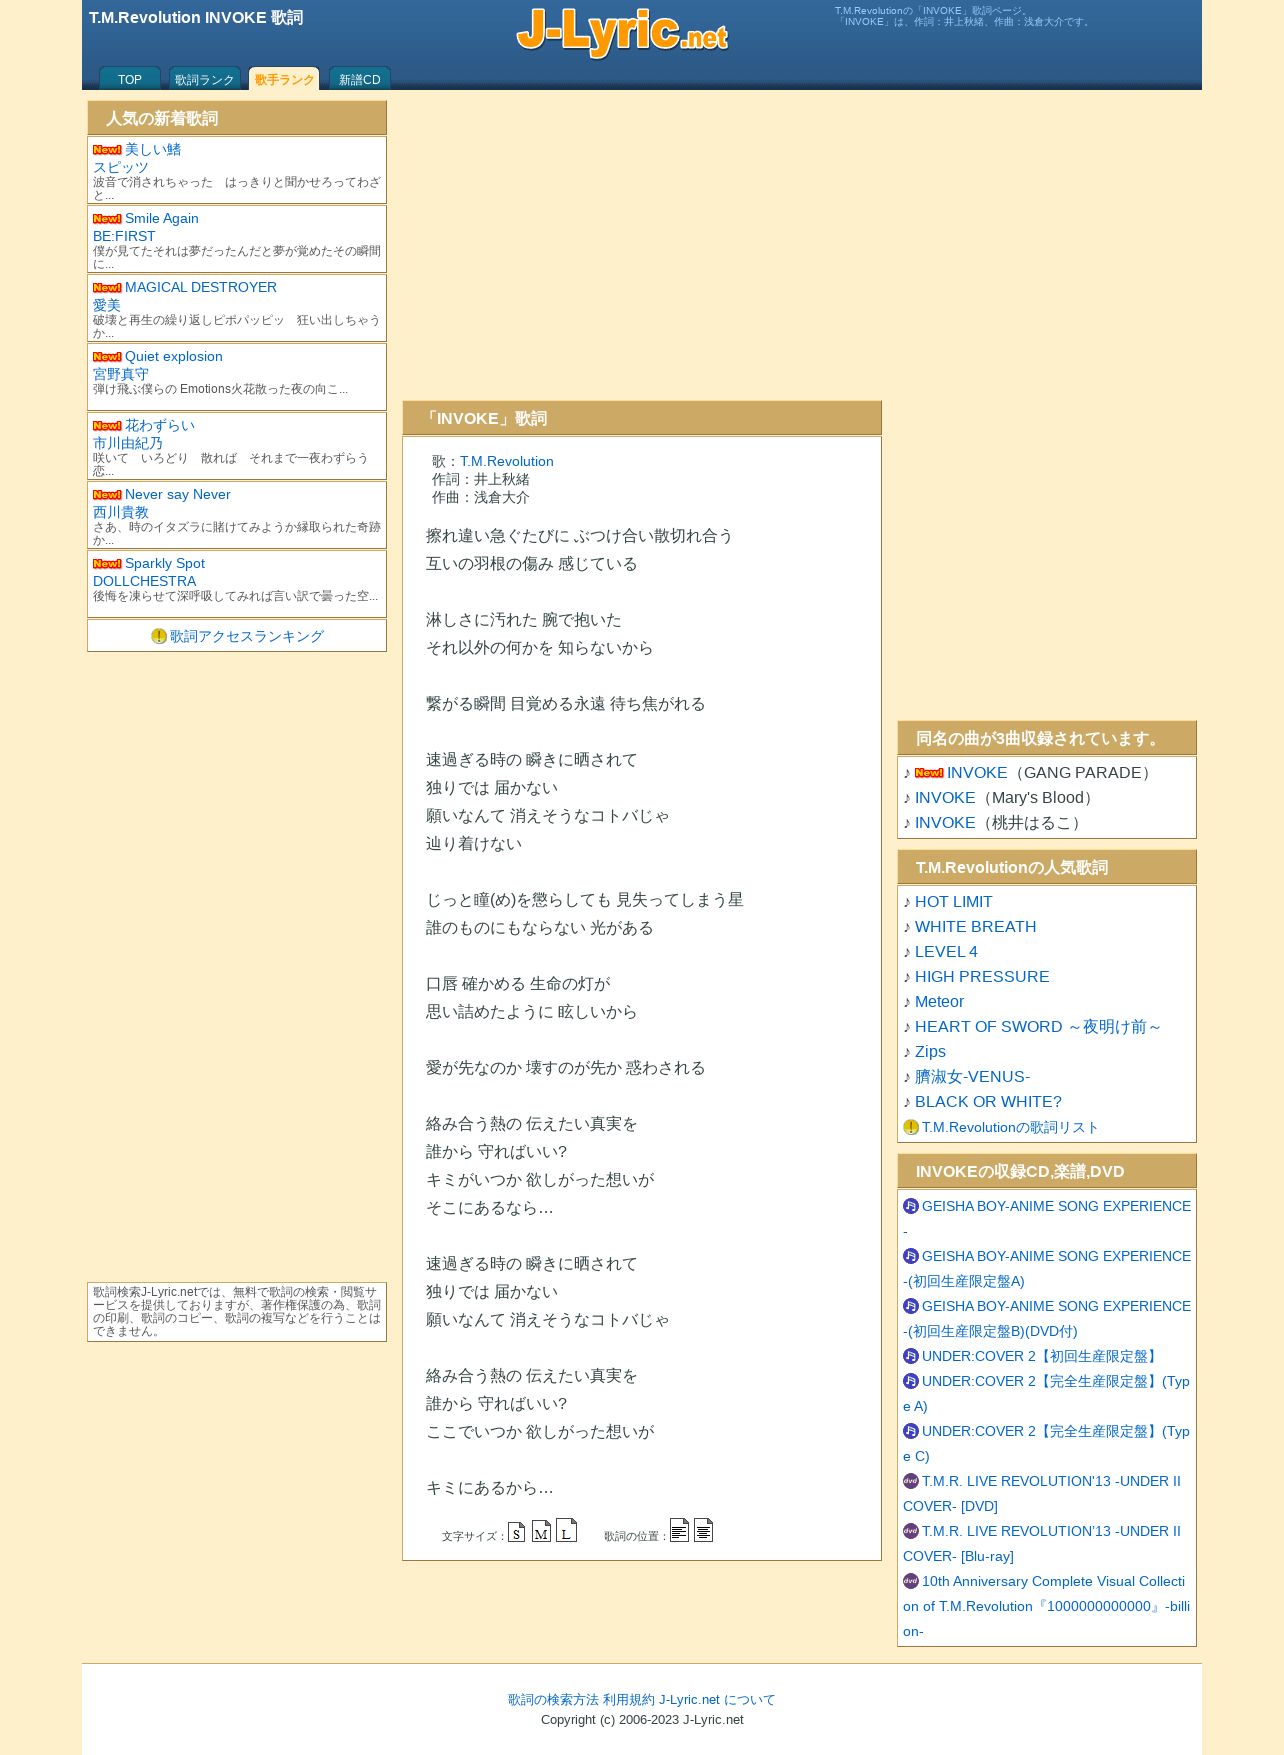Open artist 市川由紀乃 page
1284x1755 pixels.
[128, 443]
